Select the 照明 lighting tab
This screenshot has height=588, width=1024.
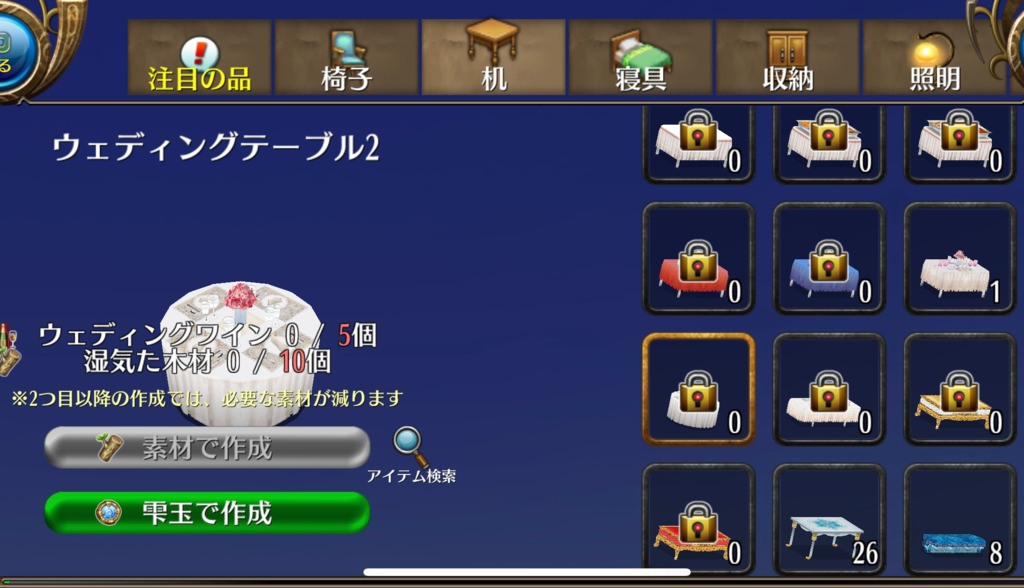point(935,57)
